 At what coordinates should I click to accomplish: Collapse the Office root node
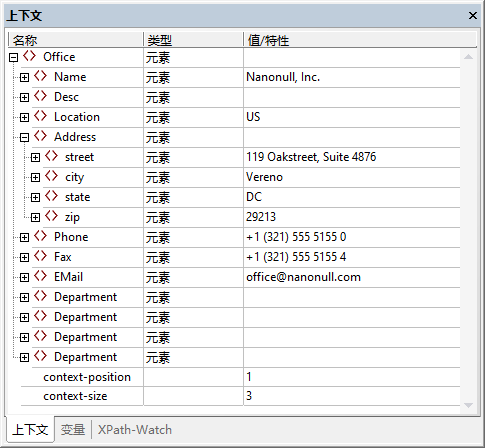click(13, 58)
